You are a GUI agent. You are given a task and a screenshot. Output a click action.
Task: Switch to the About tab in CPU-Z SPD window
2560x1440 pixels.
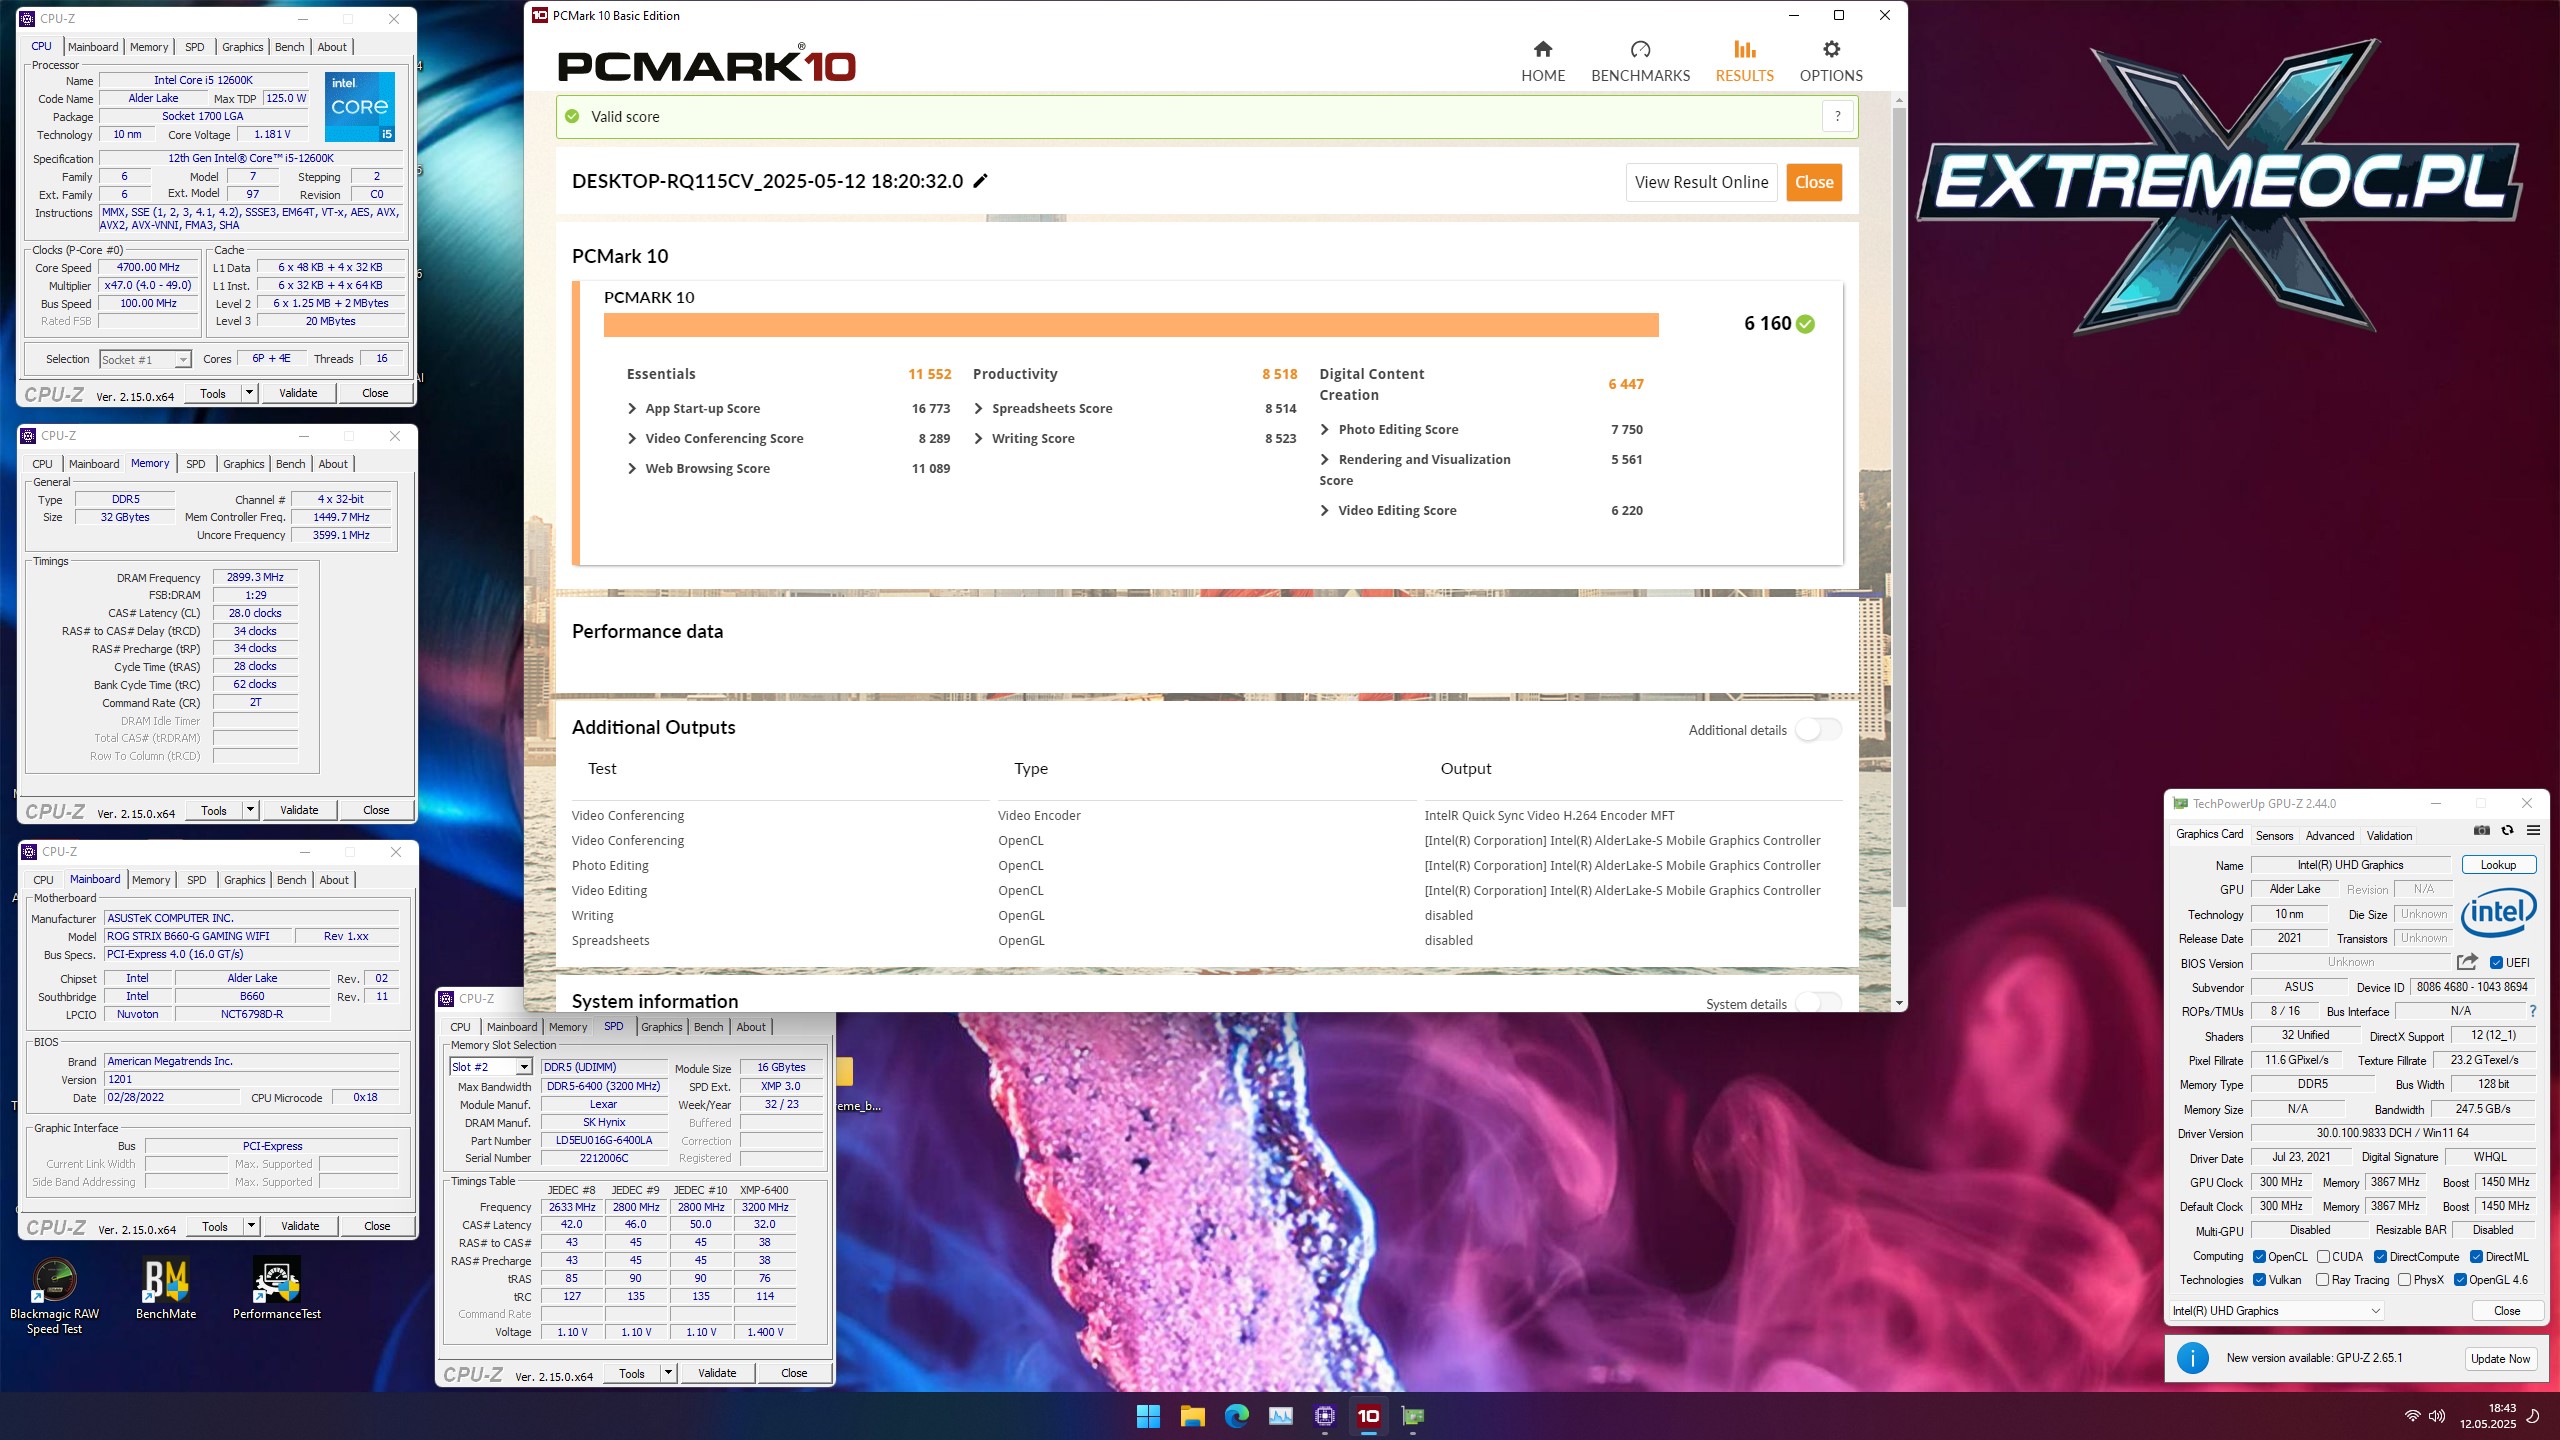(x=751, y=1027)
